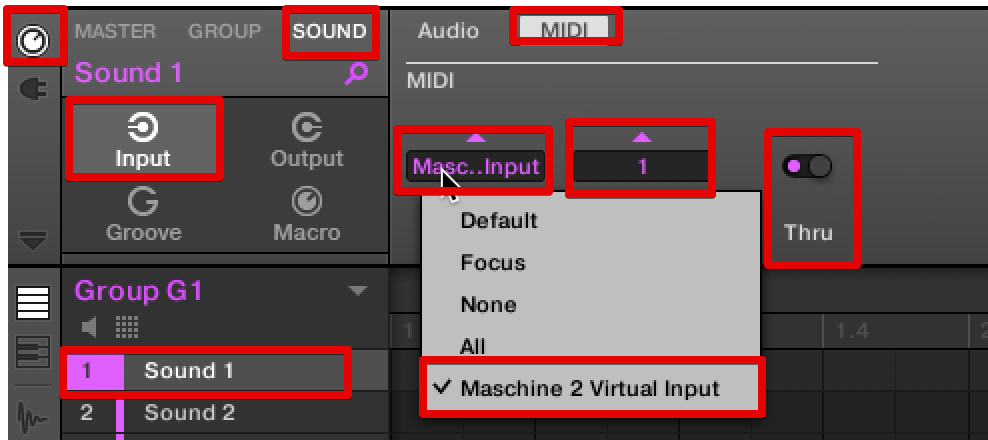Expand the Group G1 dropdown arrow

click(x=357, y=291)
